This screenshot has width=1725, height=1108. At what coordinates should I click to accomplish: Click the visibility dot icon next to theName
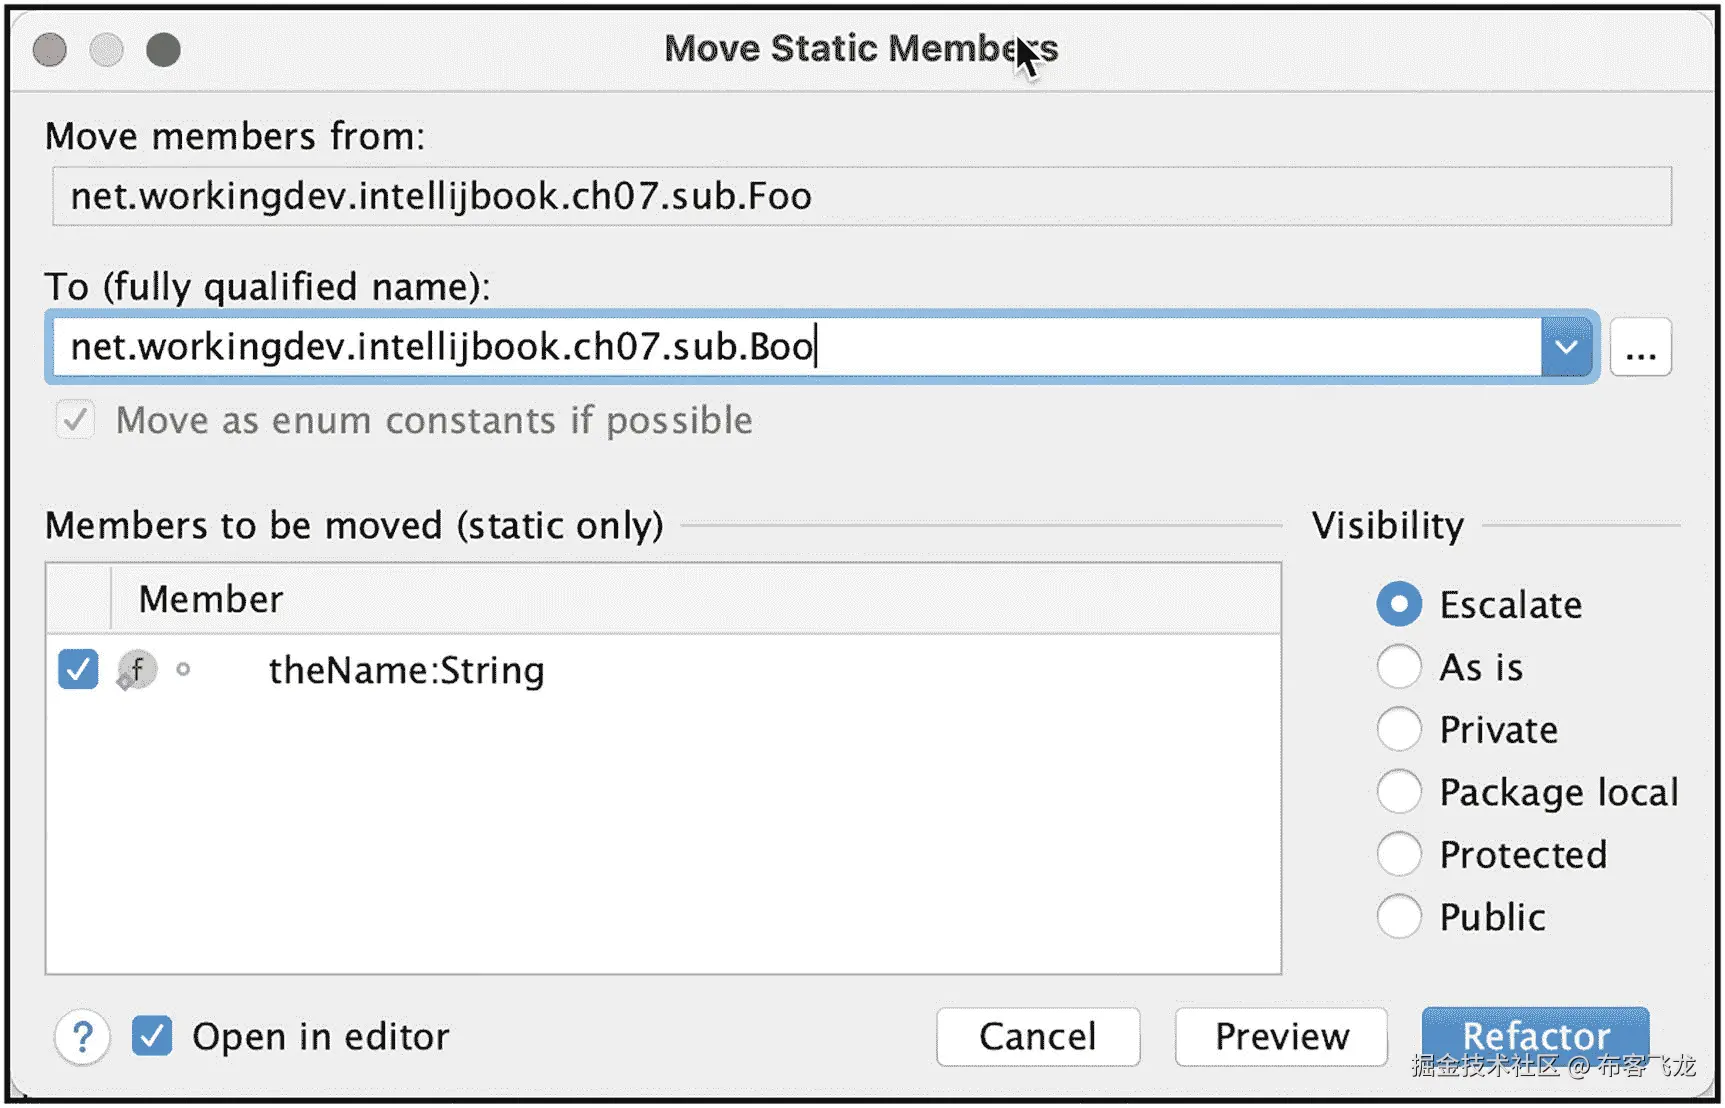click(x=183, y=669)
